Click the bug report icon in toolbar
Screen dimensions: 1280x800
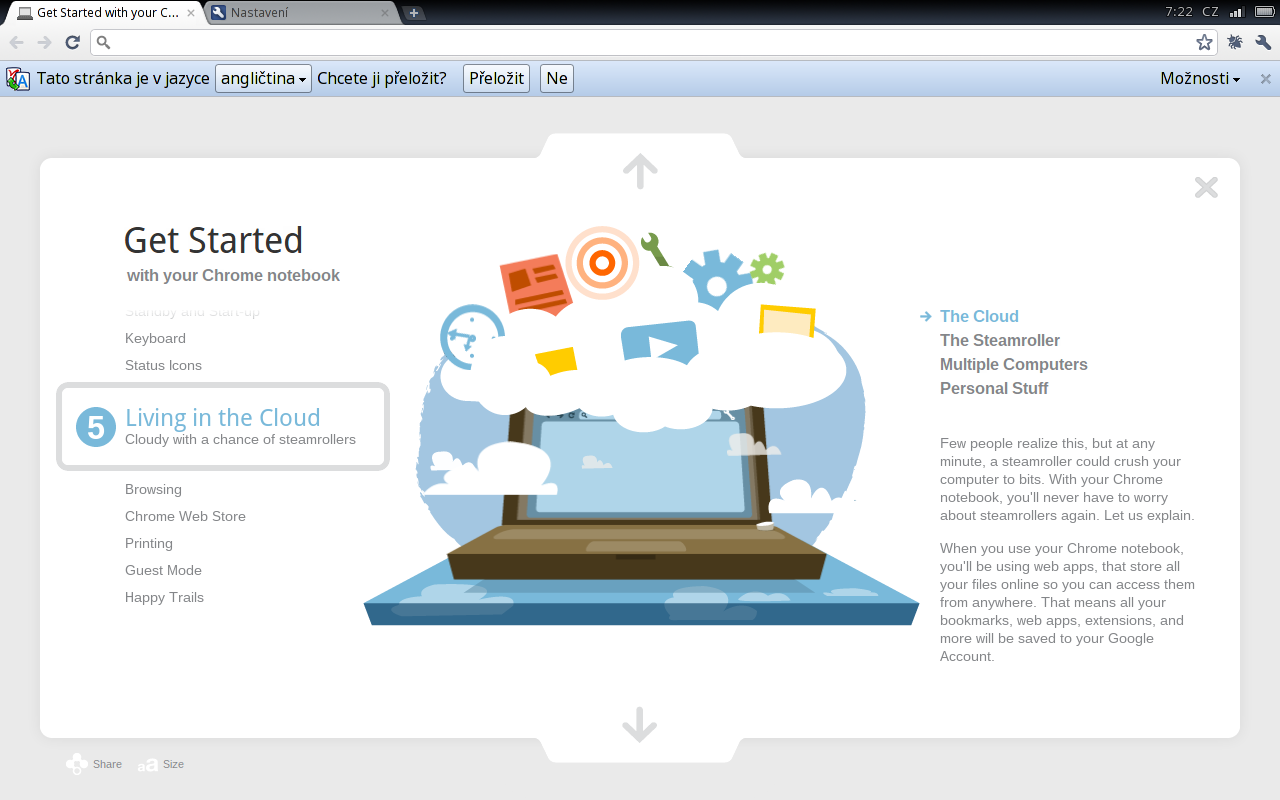coord(1235,42)
